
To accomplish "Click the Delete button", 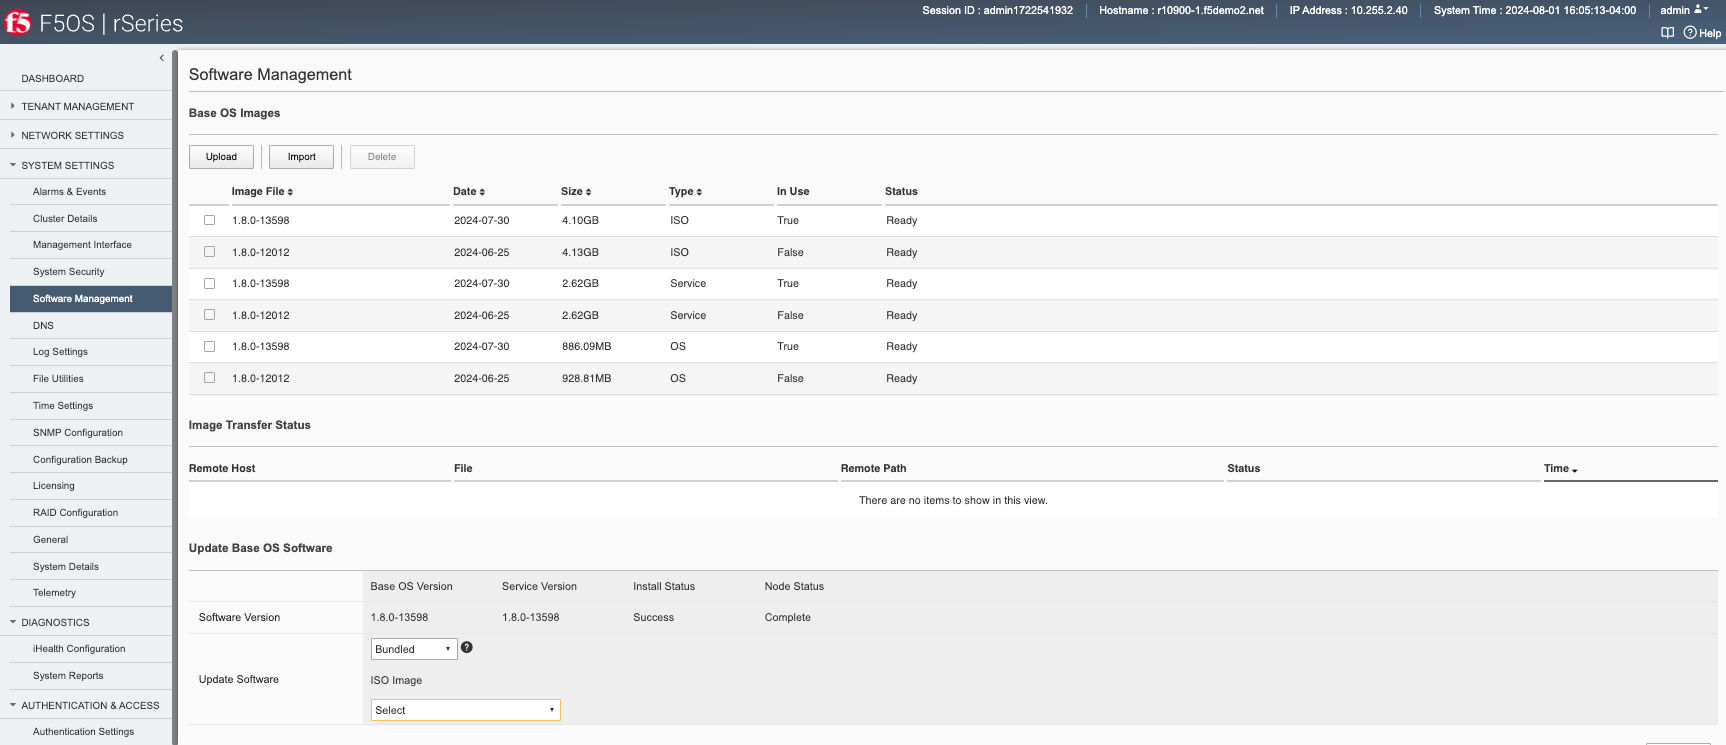I will click(x=382, y=157).
